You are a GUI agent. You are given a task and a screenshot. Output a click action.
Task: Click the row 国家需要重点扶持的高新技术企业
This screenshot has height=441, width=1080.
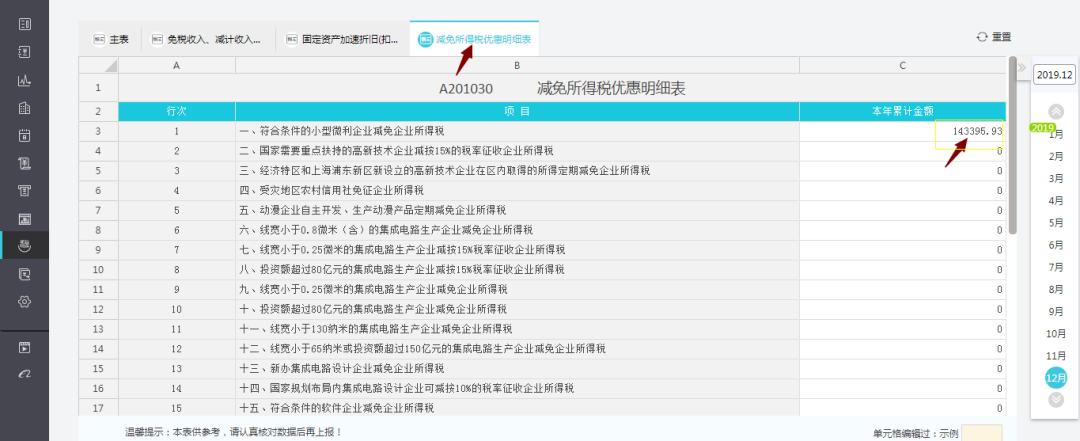(517, 151)
